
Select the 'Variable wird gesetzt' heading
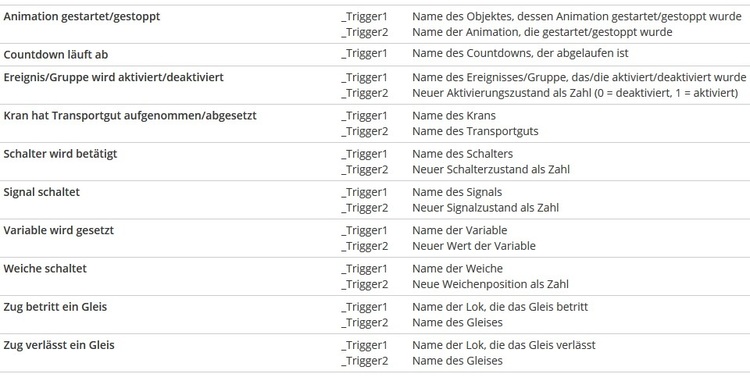click(59, 230)
